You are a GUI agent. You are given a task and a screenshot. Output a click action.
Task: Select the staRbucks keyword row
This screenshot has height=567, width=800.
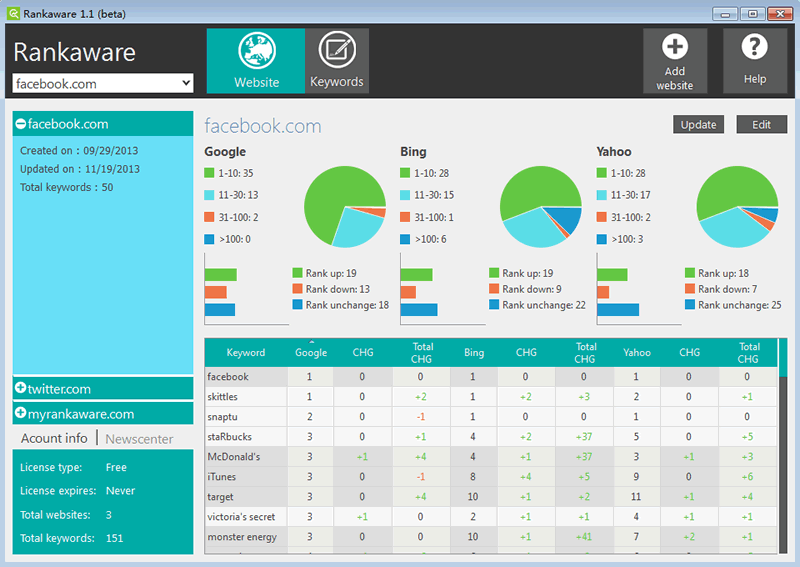491,436
